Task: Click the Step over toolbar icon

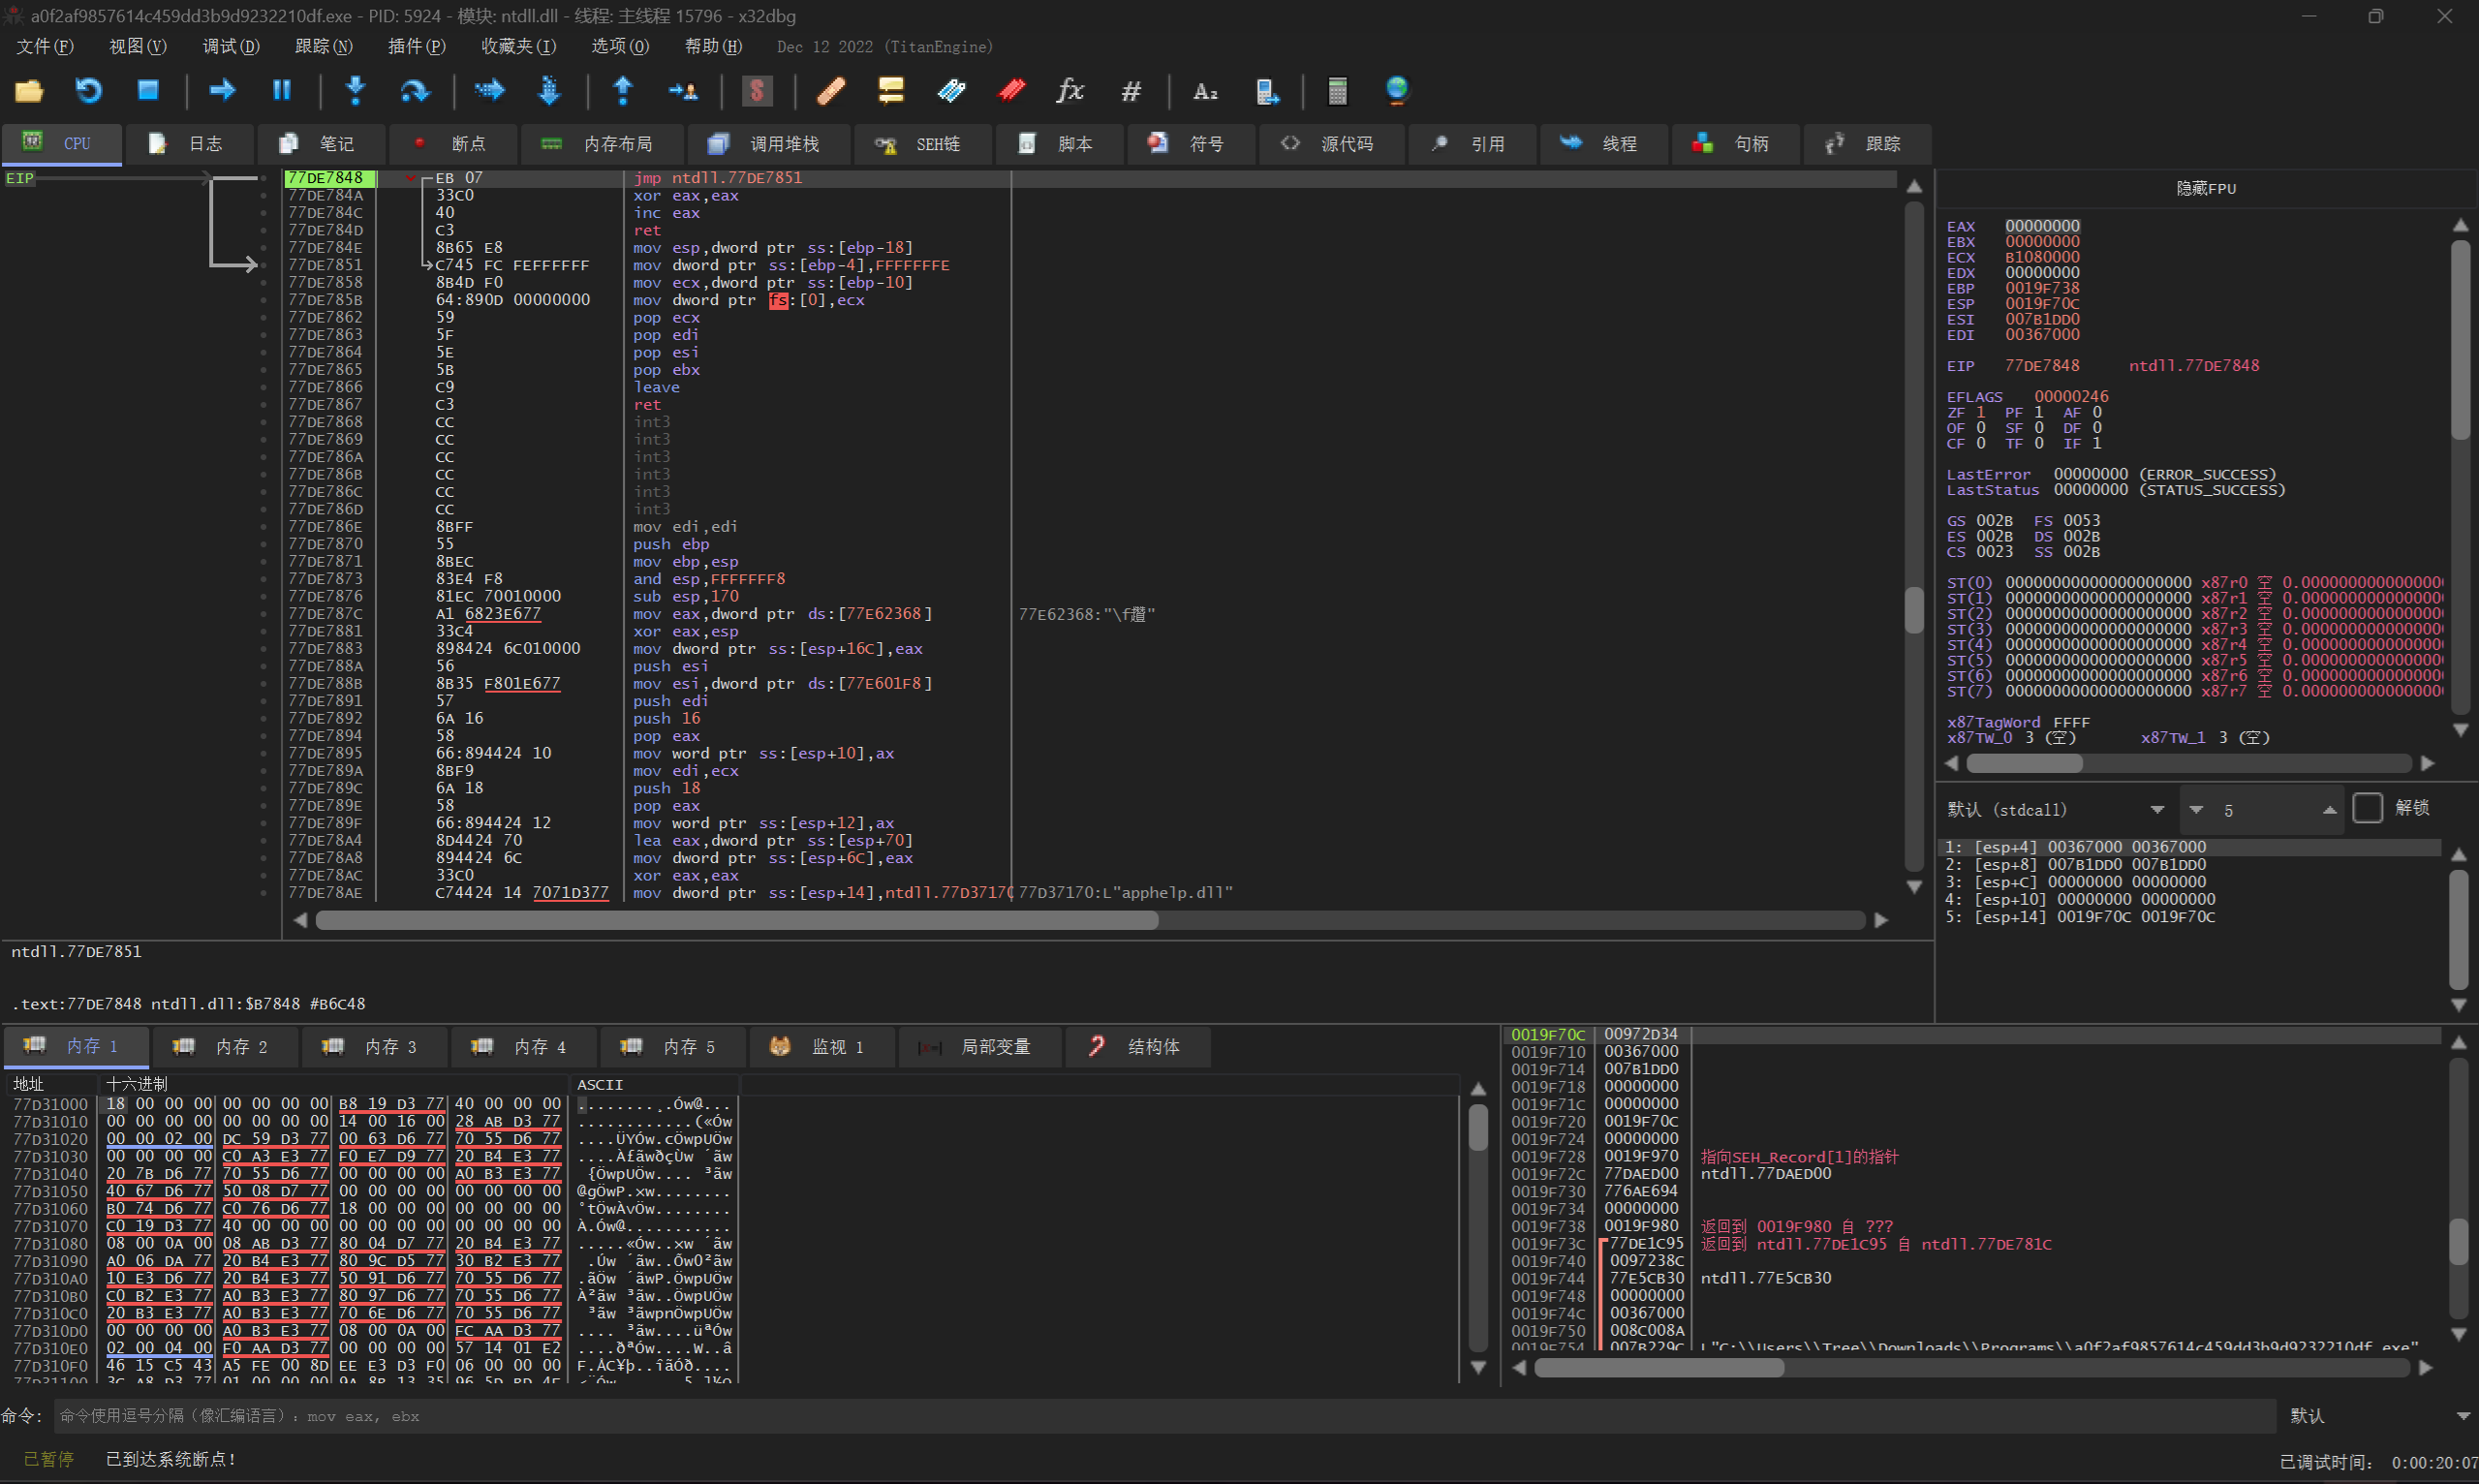Action: pos(414,91)
